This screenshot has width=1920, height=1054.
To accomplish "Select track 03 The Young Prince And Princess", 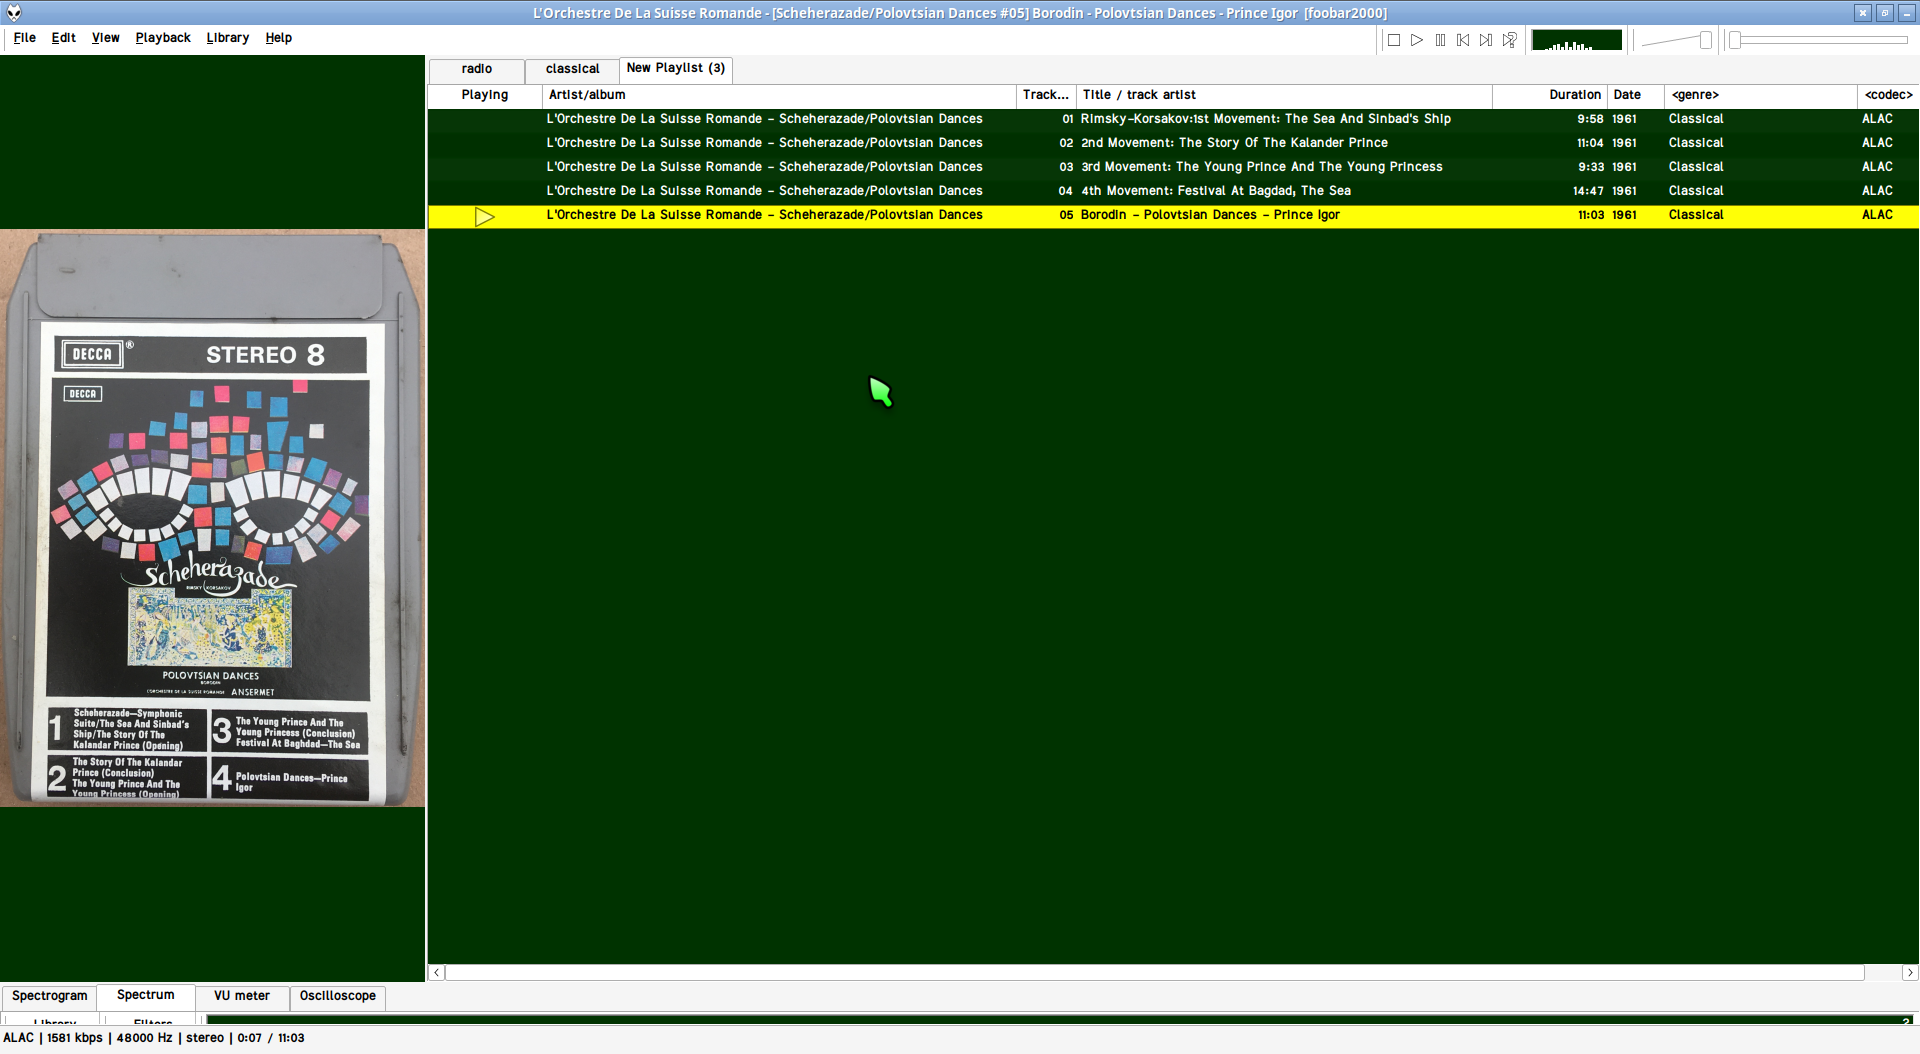I will point(1173,167).
